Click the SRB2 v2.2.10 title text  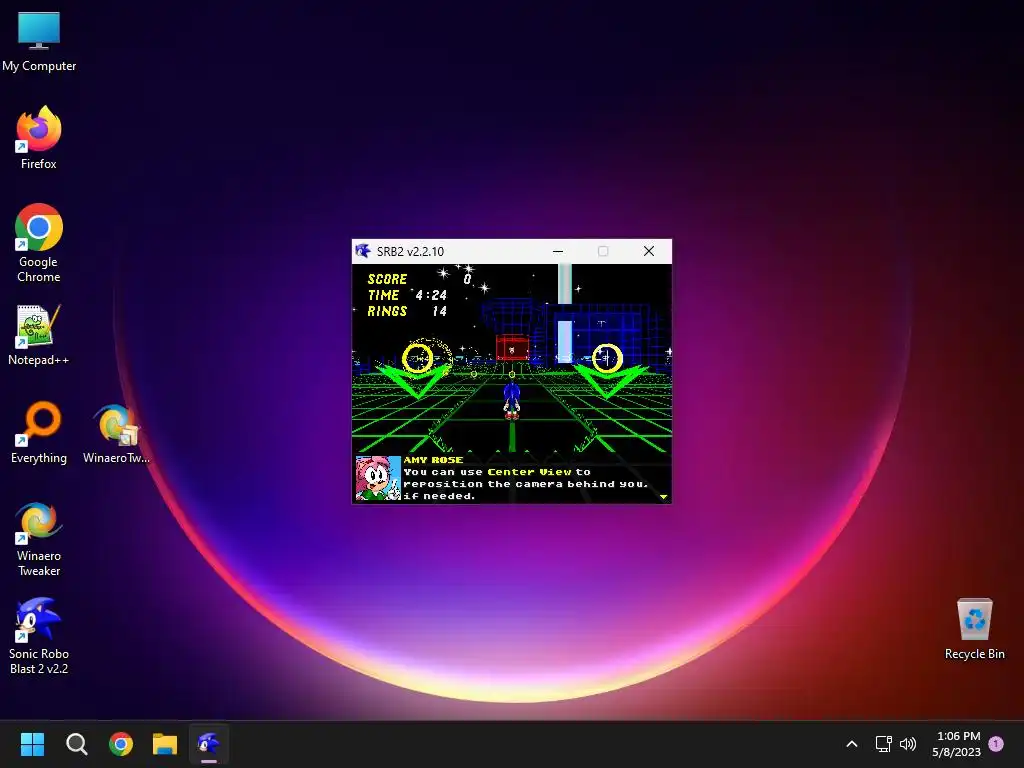410,251
